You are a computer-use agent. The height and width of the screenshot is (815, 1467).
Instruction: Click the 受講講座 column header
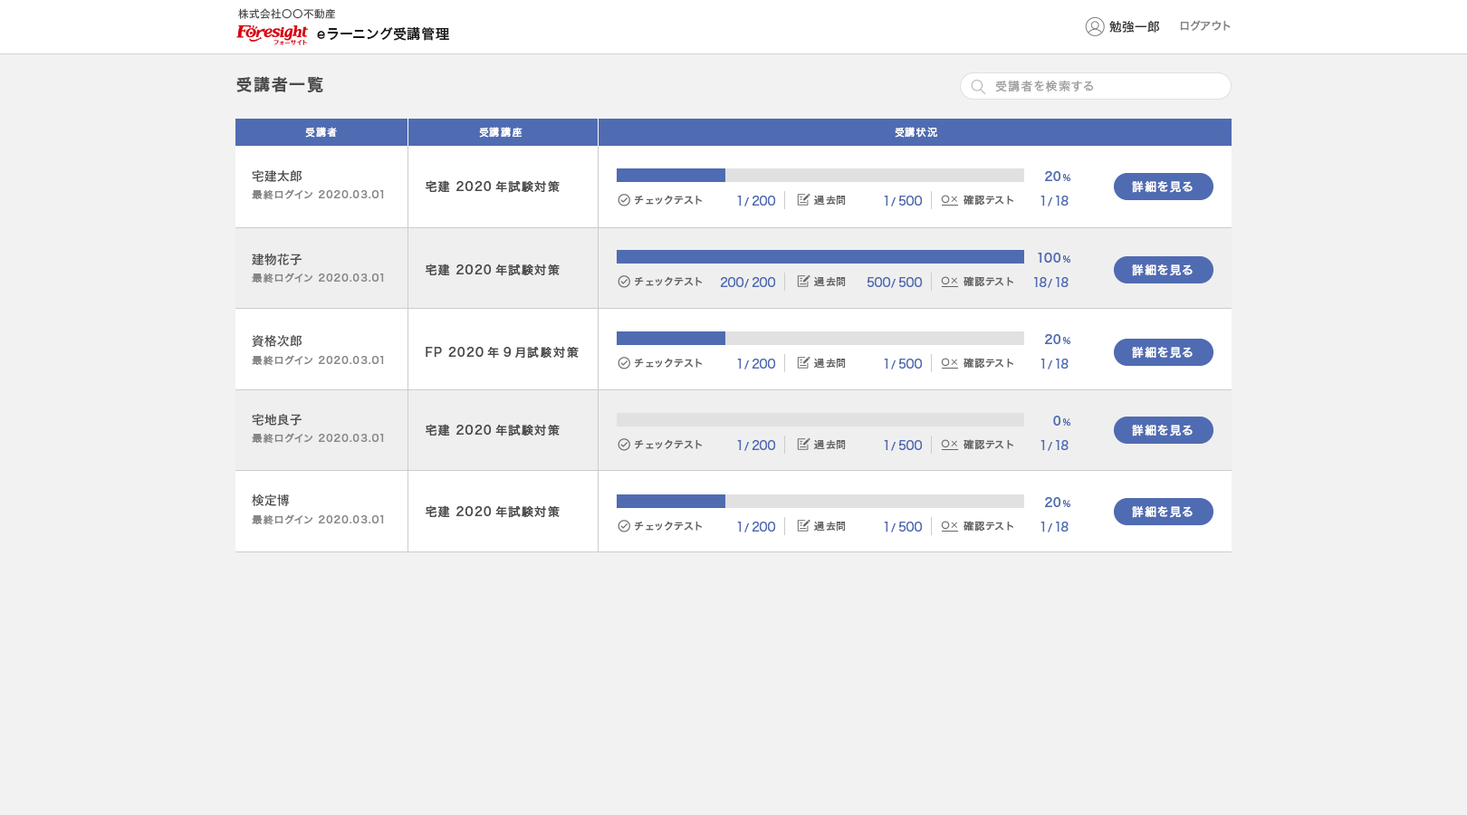click(502, 132)
